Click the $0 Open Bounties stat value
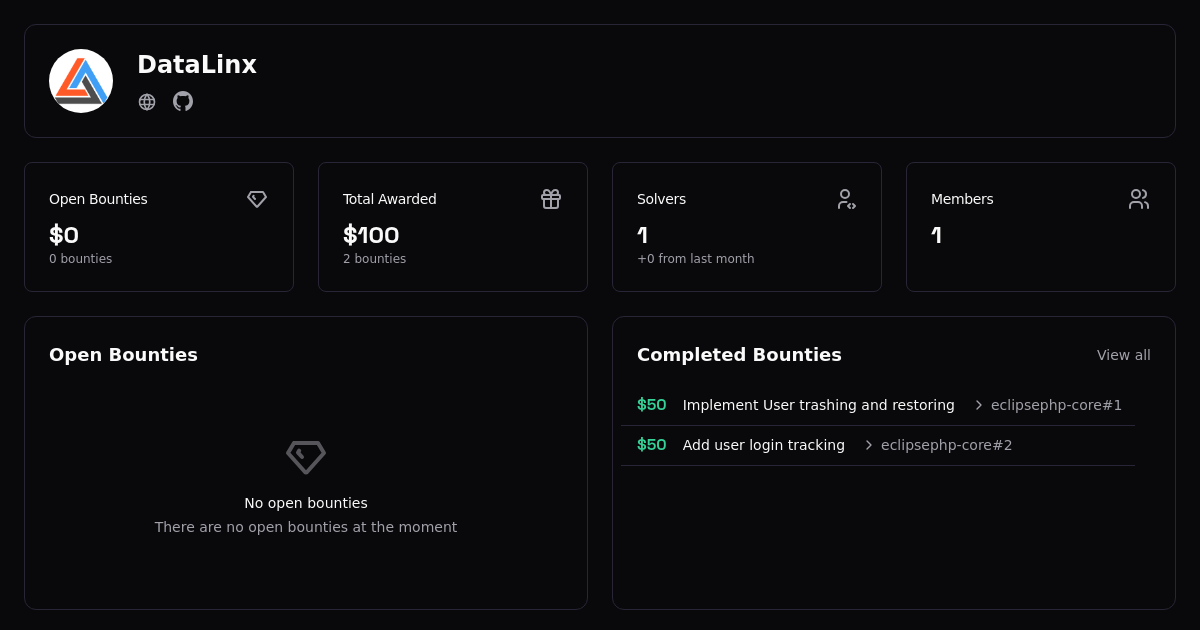This screenshot has width=1200, height=630. [64, 235]
